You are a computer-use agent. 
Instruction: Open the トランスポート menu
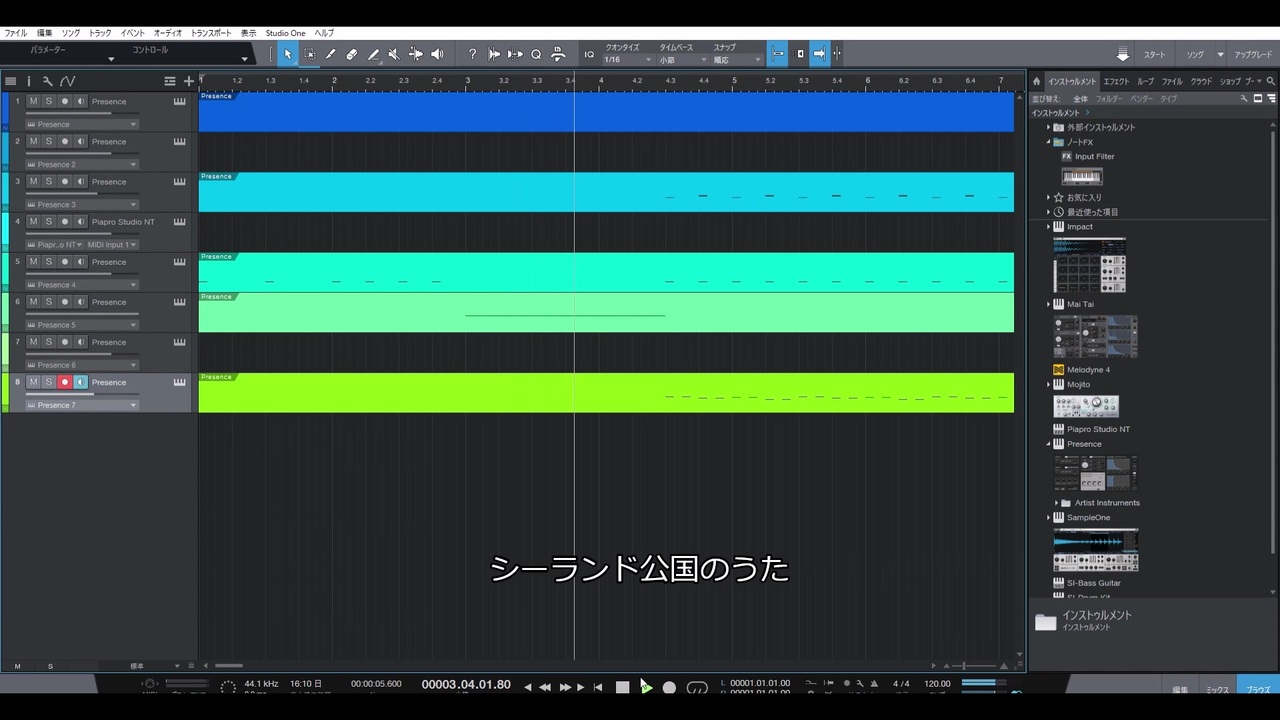click(x=211, y=33)
